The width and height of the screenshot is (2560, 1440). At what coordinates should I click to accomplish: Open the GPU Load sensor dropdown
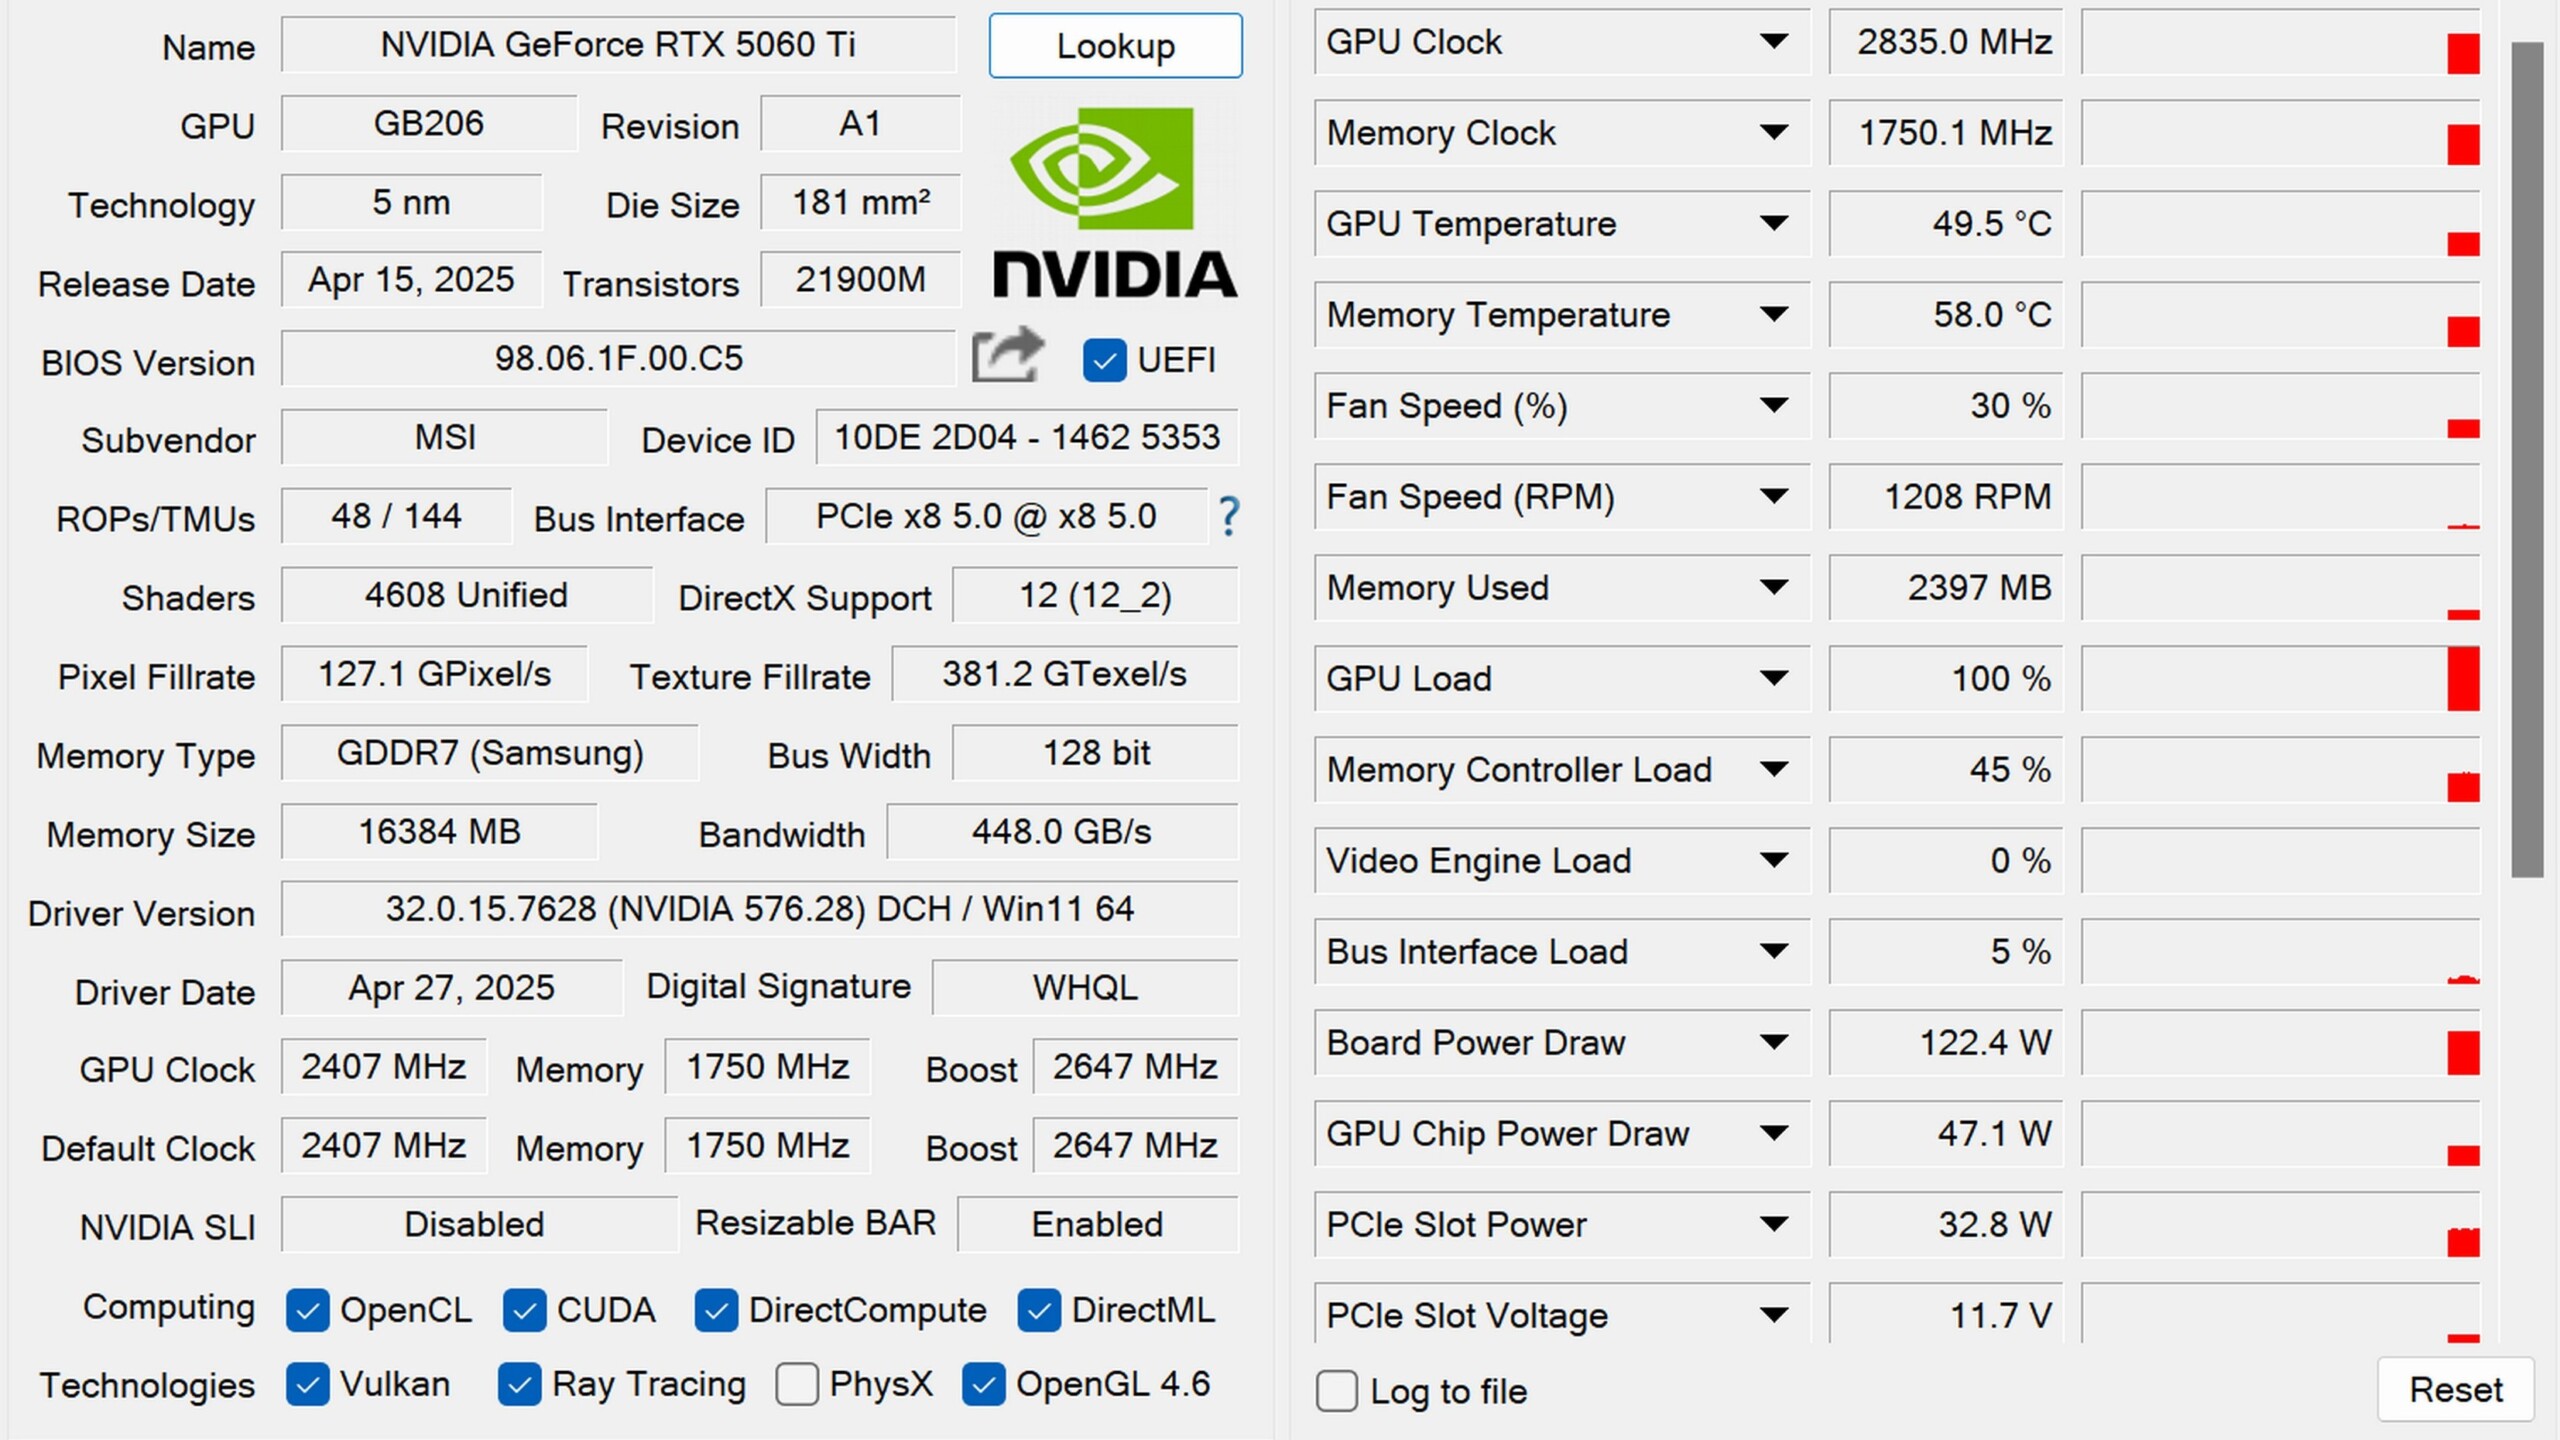[x=1774, y=679]
